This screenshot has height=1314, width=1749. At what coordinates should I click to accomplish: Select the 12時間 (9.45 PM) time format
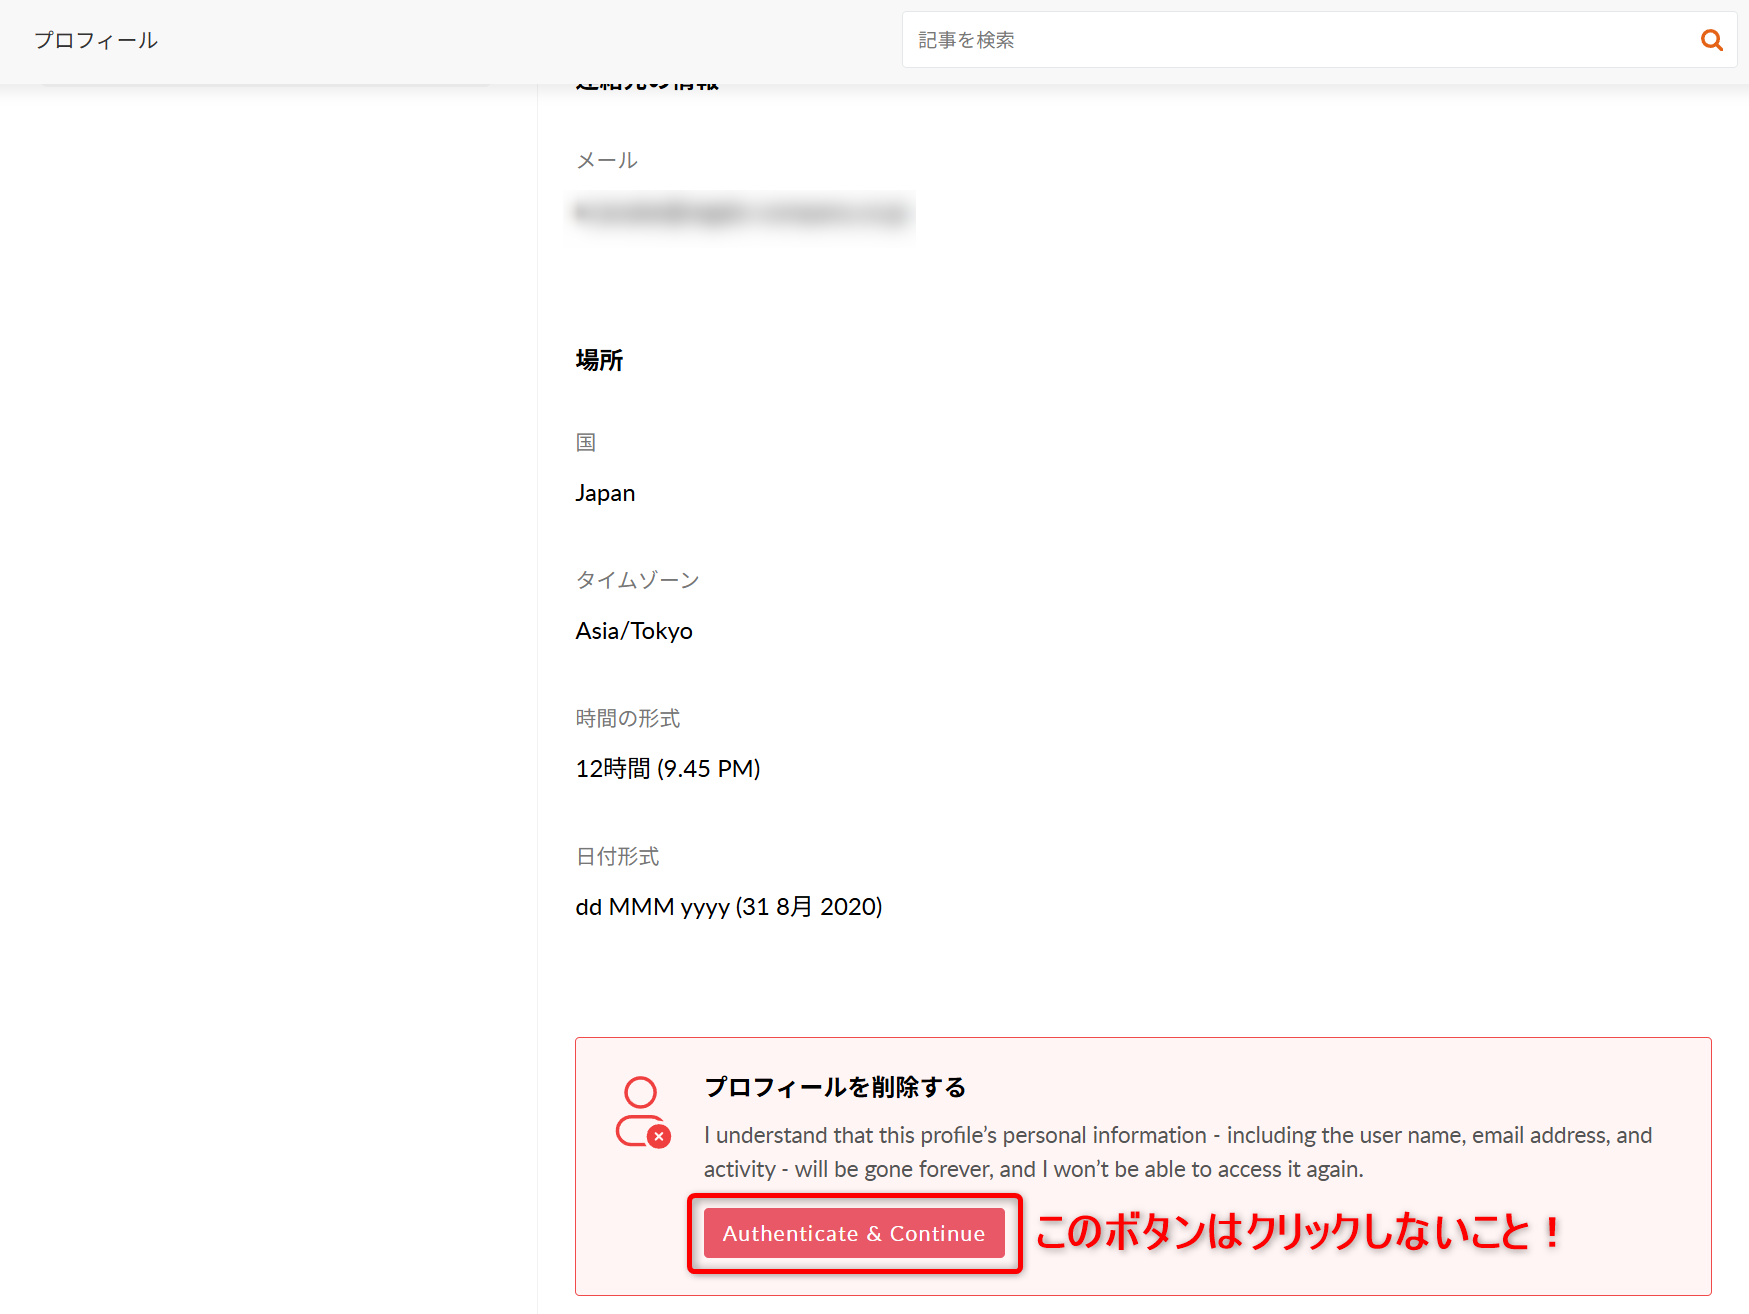pyautogui.click(x=667, y=769)
